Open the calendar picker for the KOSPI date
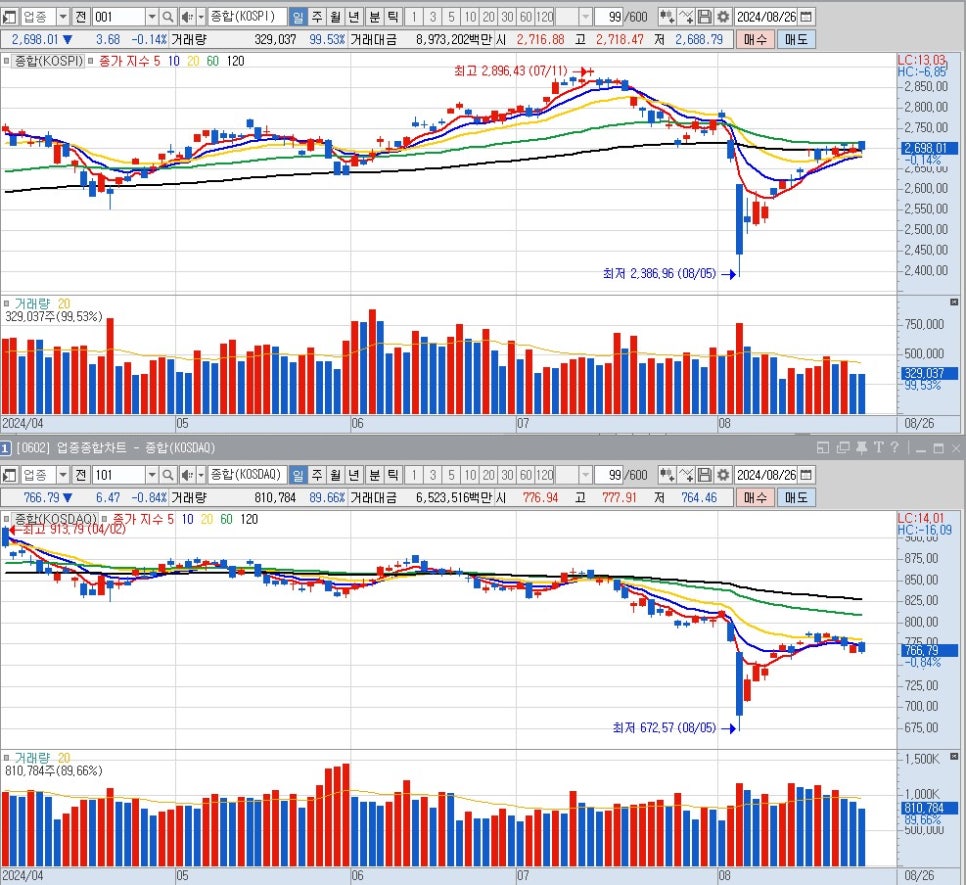 pyautogui.click(x=805, y=17)
